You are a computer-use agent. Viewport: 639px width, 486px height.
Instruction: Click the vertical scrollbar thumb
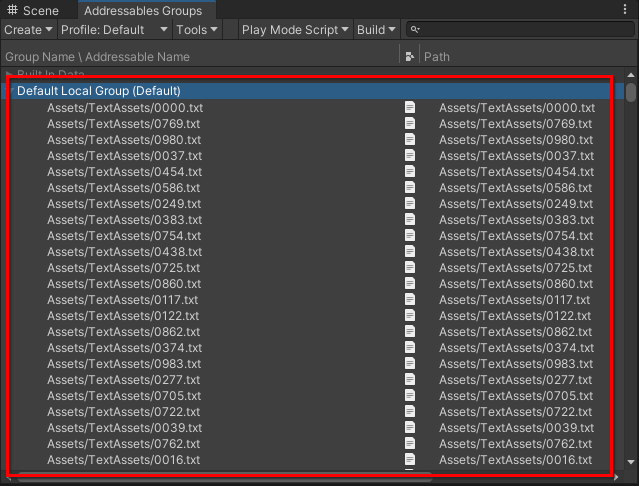[631, 92]
